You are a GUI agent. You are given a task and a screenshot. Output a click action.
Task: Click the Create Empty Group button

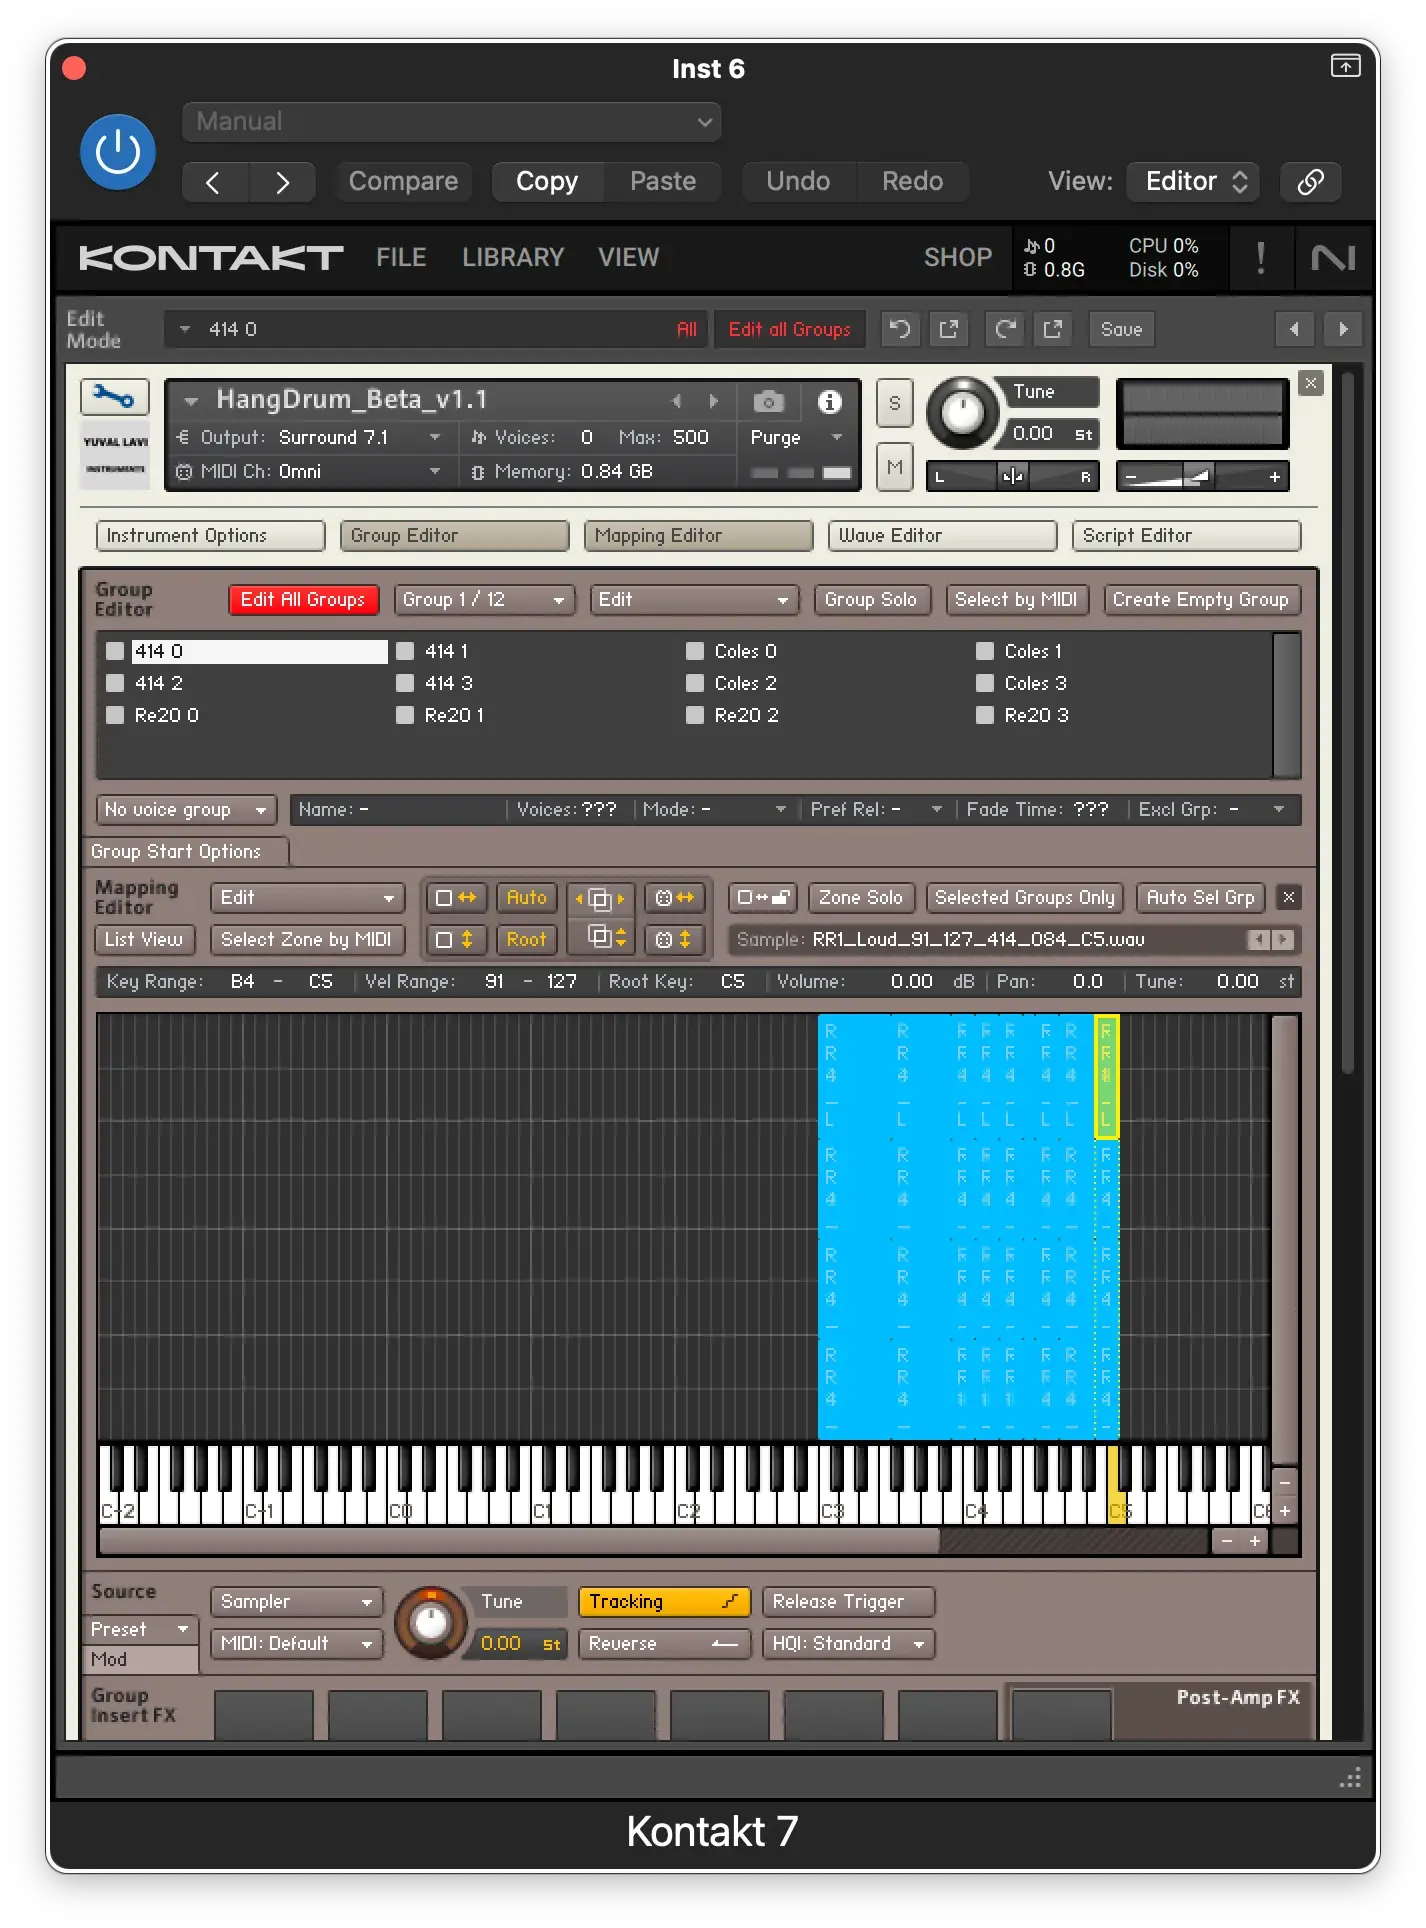(x=1201, y=600)
